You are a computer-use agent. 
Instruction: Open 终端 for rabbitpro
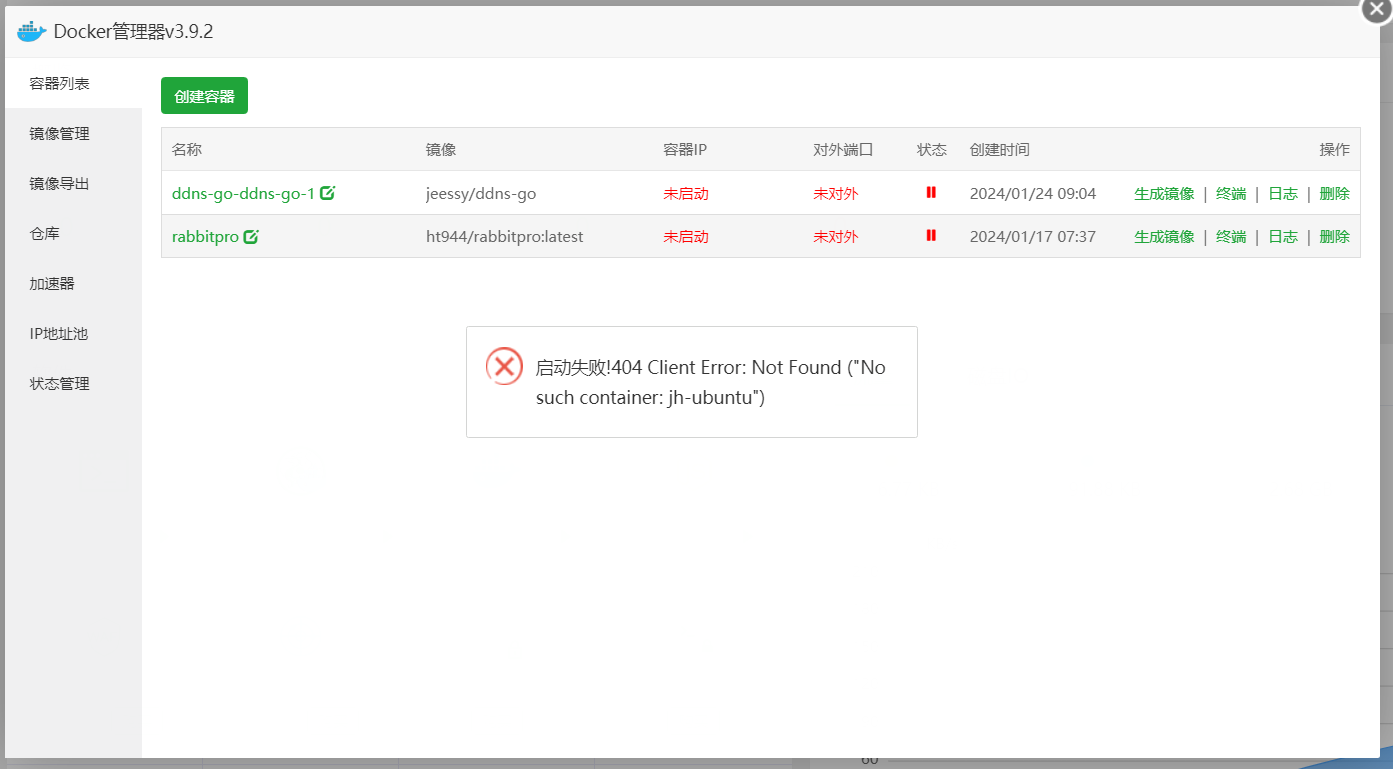pos(1231,236)
